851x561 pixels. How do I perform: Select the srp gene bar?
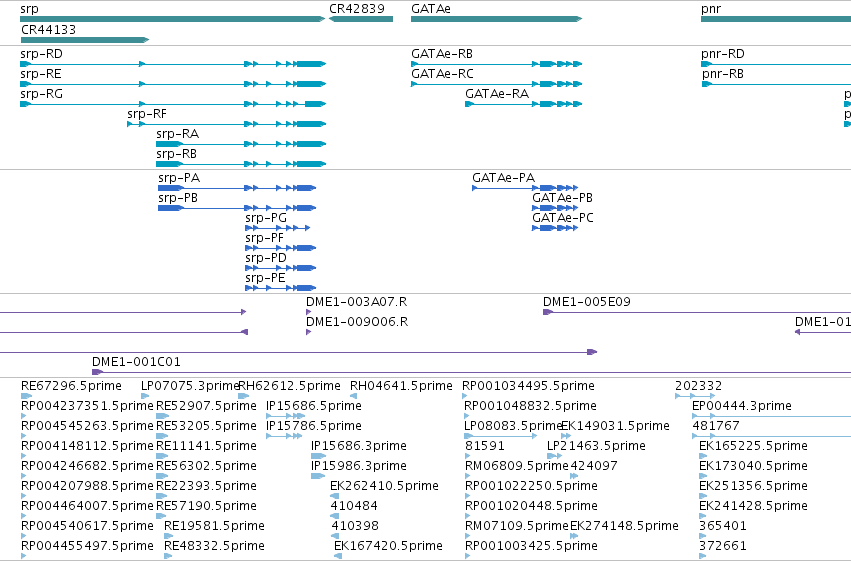(x=173, y=19)
